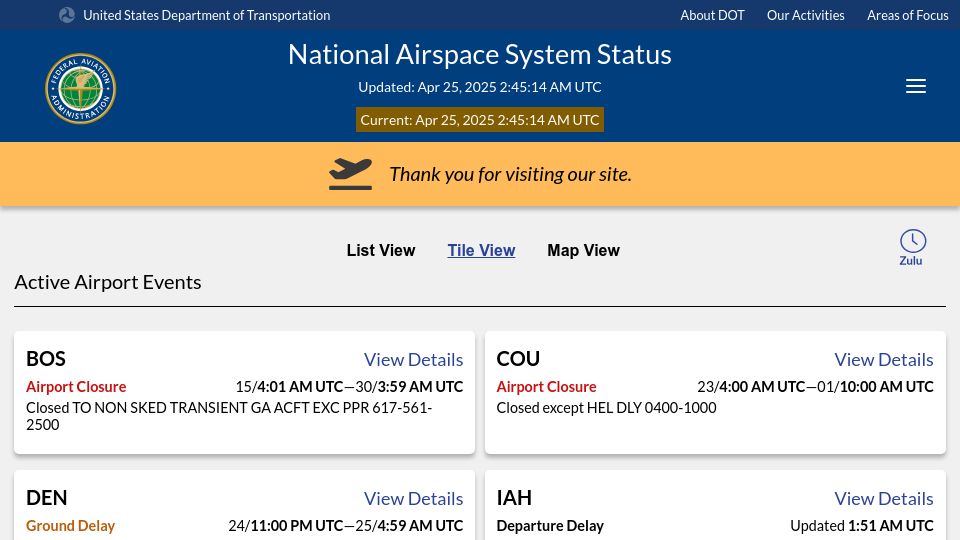Click COU closure time range text

pyautogui.click(x=815, y=387)
